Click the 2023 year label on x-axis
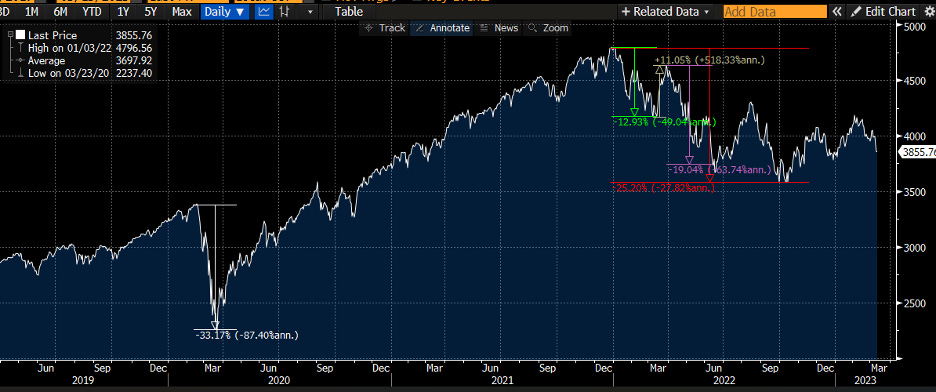The width and height of the screenshot is (936, 392). click(866, 379)
